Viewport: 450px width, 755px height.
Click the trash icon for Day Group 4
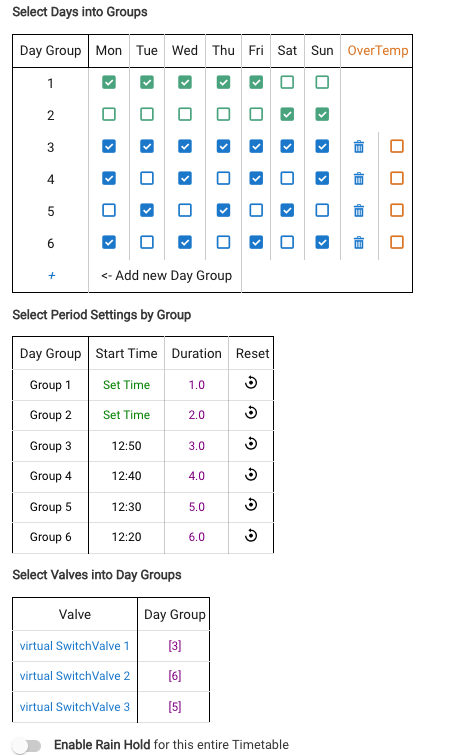tap(359, 179)
